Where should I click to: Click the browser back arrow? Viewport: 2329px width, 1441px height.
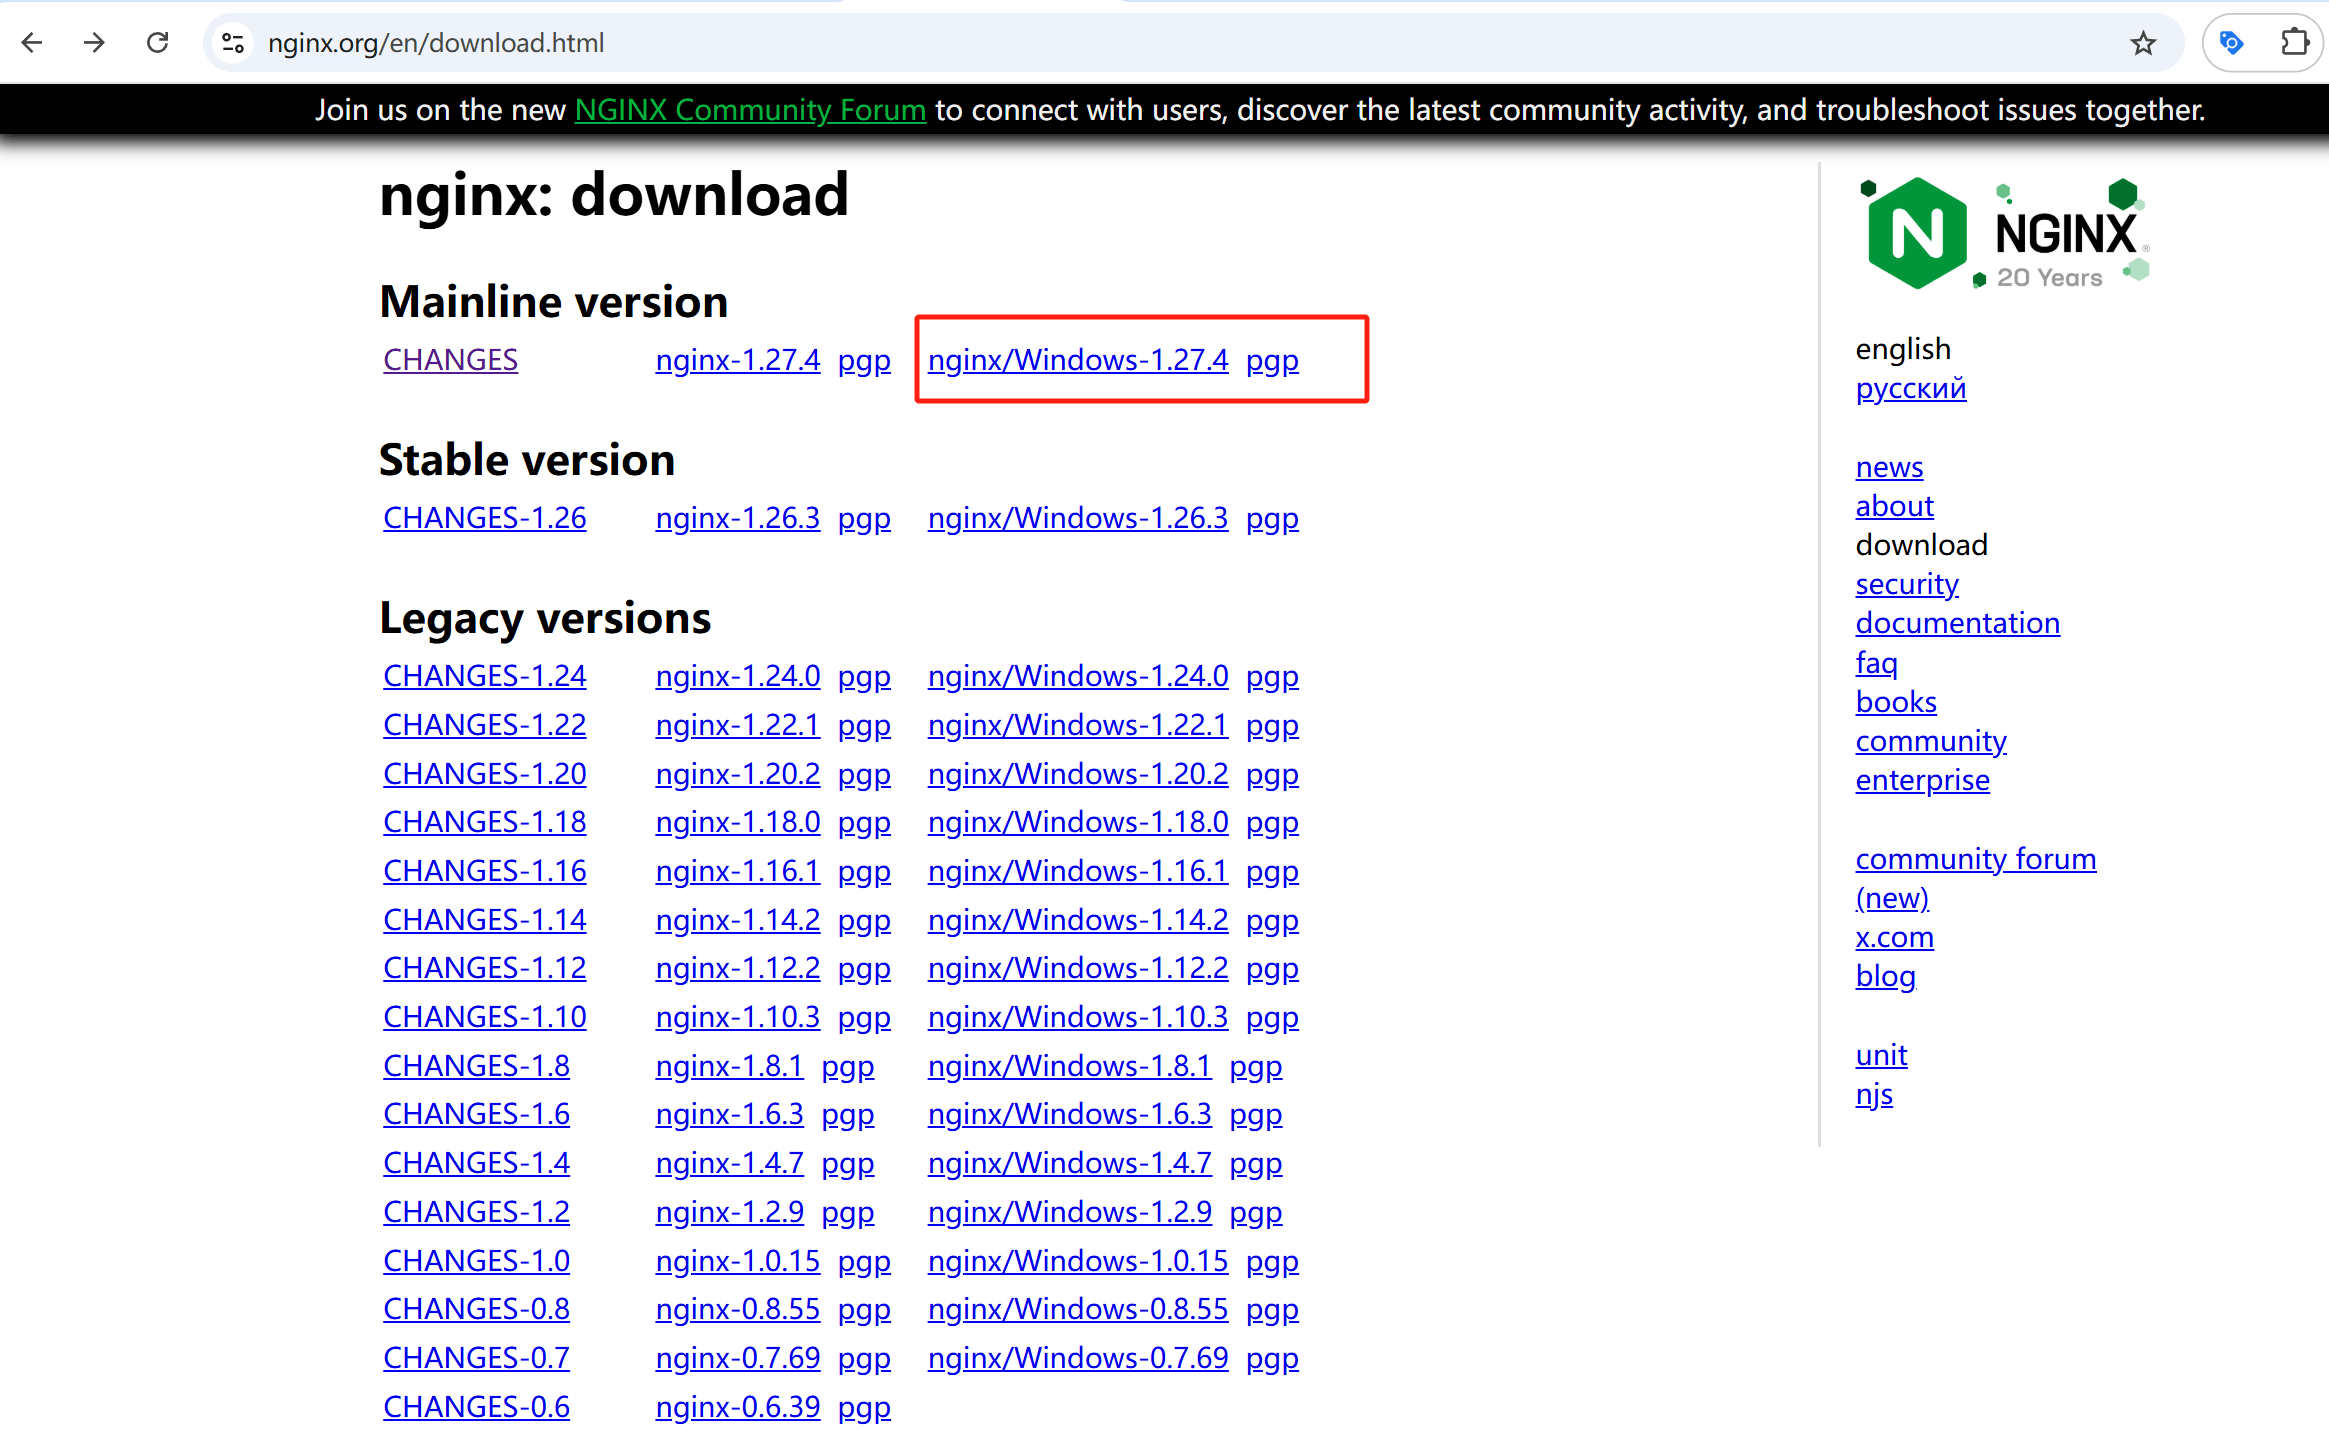pos(32,43)
